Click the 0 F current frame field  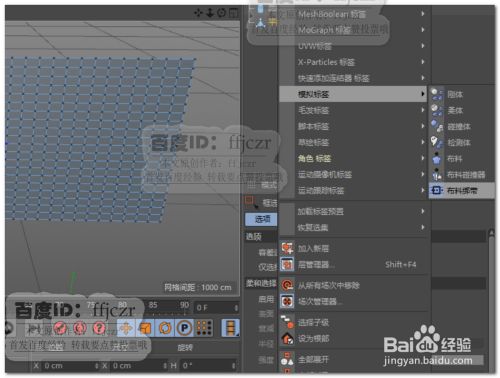tap(217, 308)
